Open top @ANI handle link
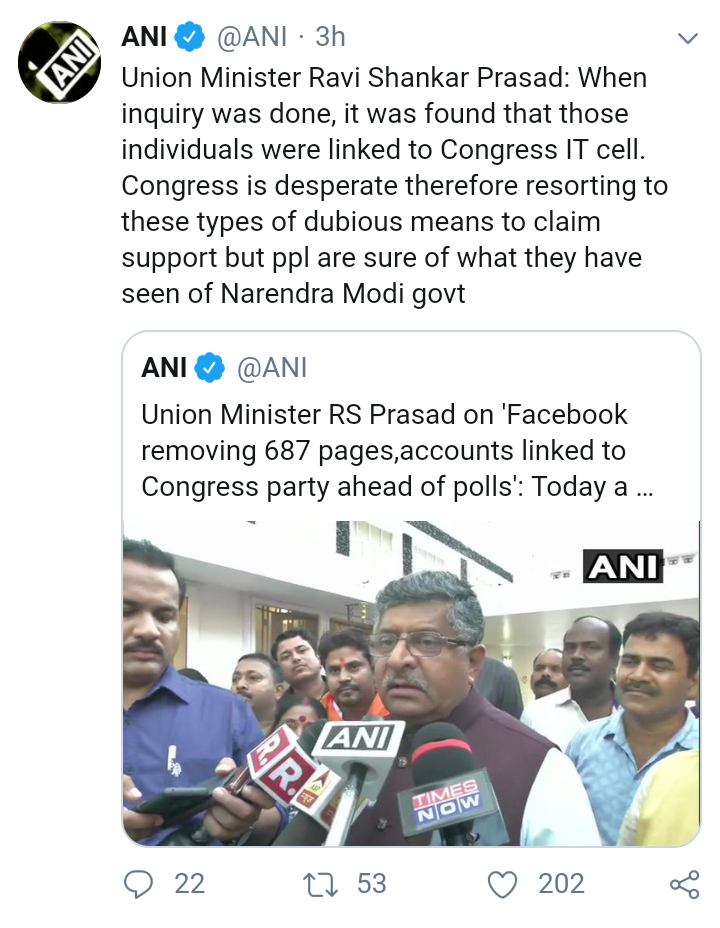The height and width of the screenshot is (928, 720). point(252,37)
